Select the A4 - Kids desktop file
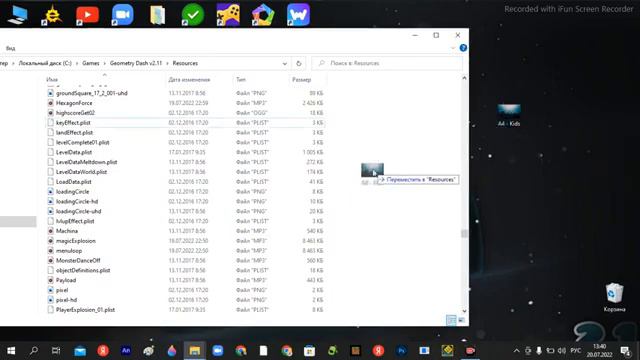Screen dimensions: 640x360 tap(509, 116)
